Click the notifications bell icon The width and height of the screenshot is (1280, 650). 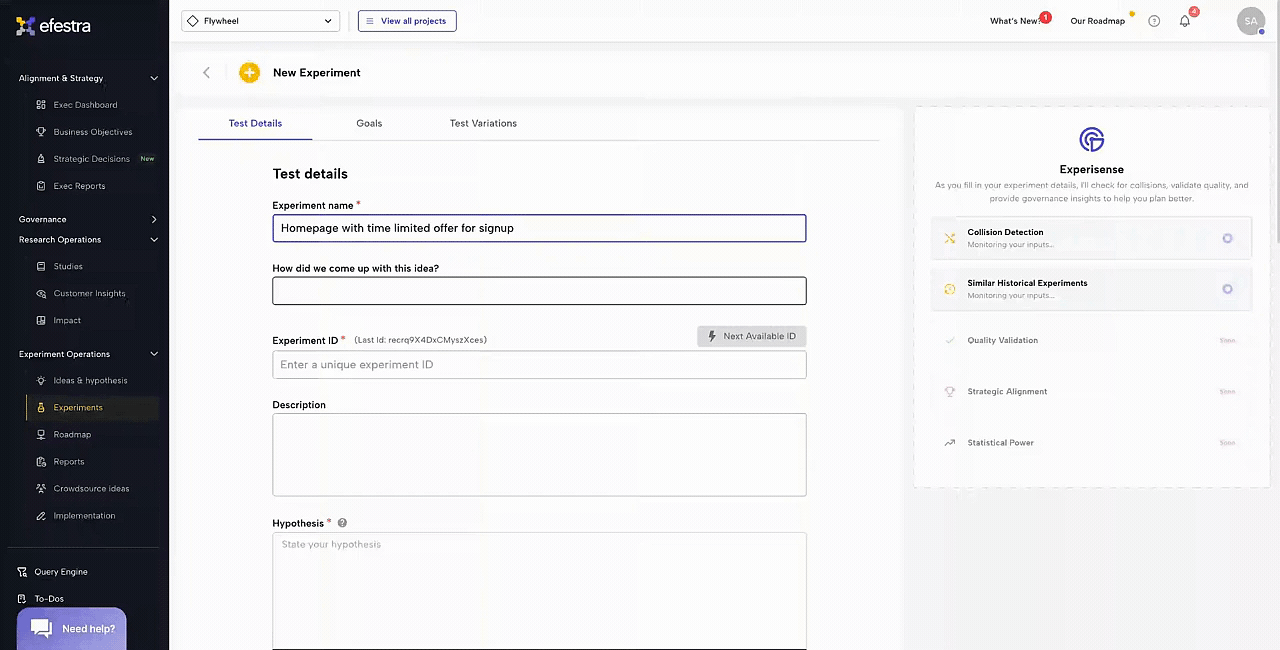click(1185, 21)
